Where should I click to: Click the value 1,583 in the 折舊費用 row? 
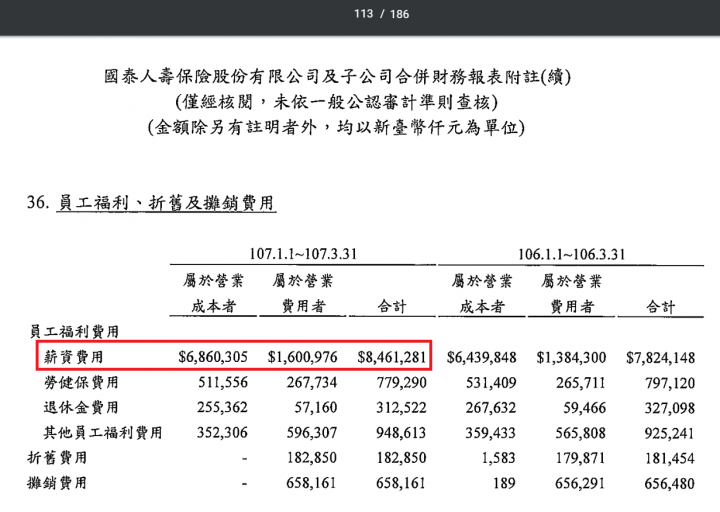(499, 458)
